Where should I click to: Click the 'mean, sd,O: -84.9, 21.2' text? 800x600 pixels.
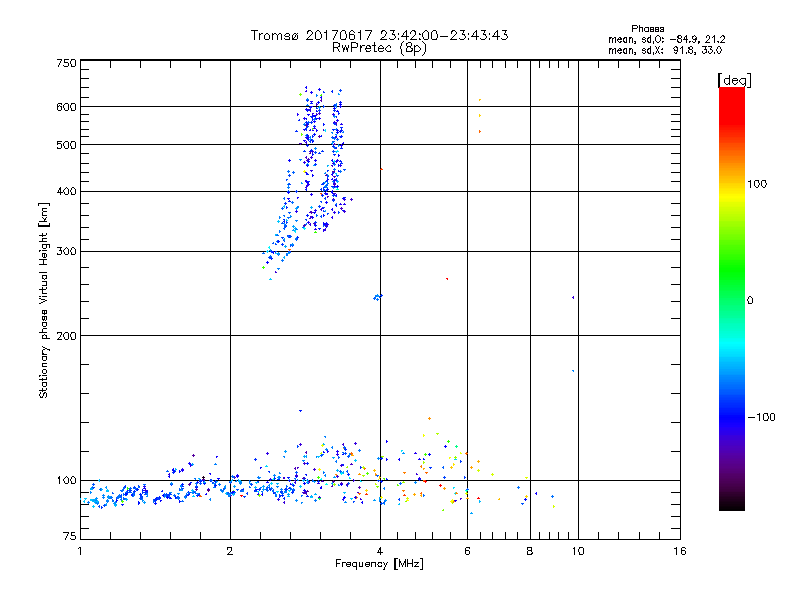(666, 39)
